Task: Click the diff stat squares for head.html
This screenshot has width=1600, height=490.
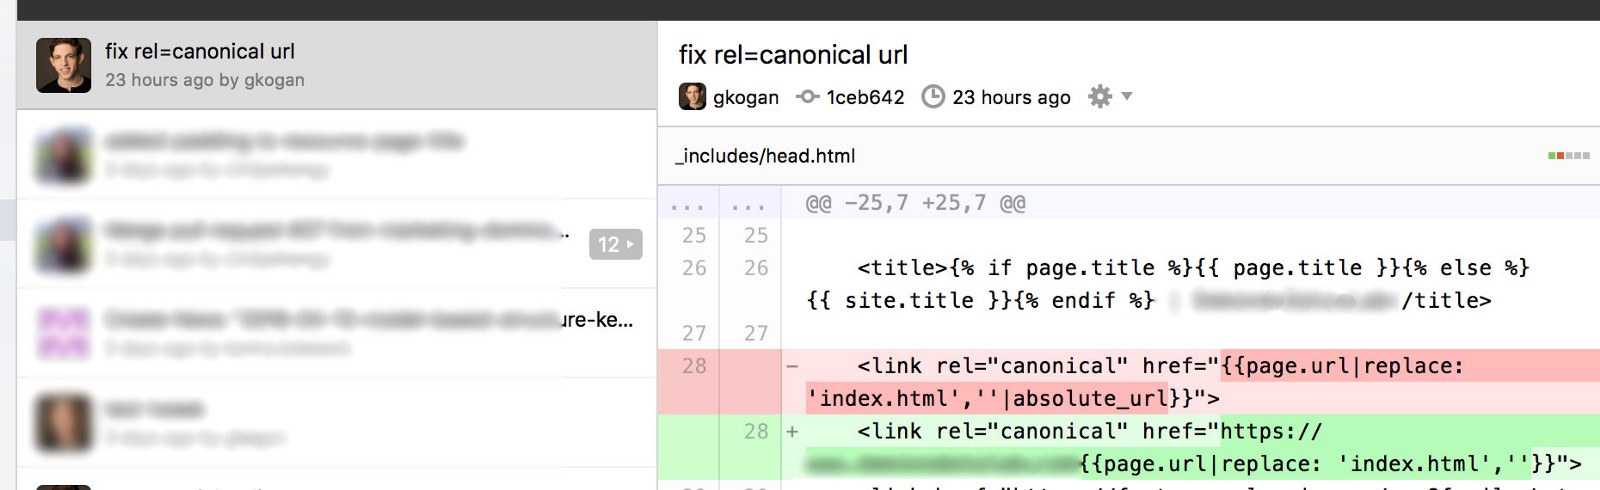Action: [x=1568, y=156]
